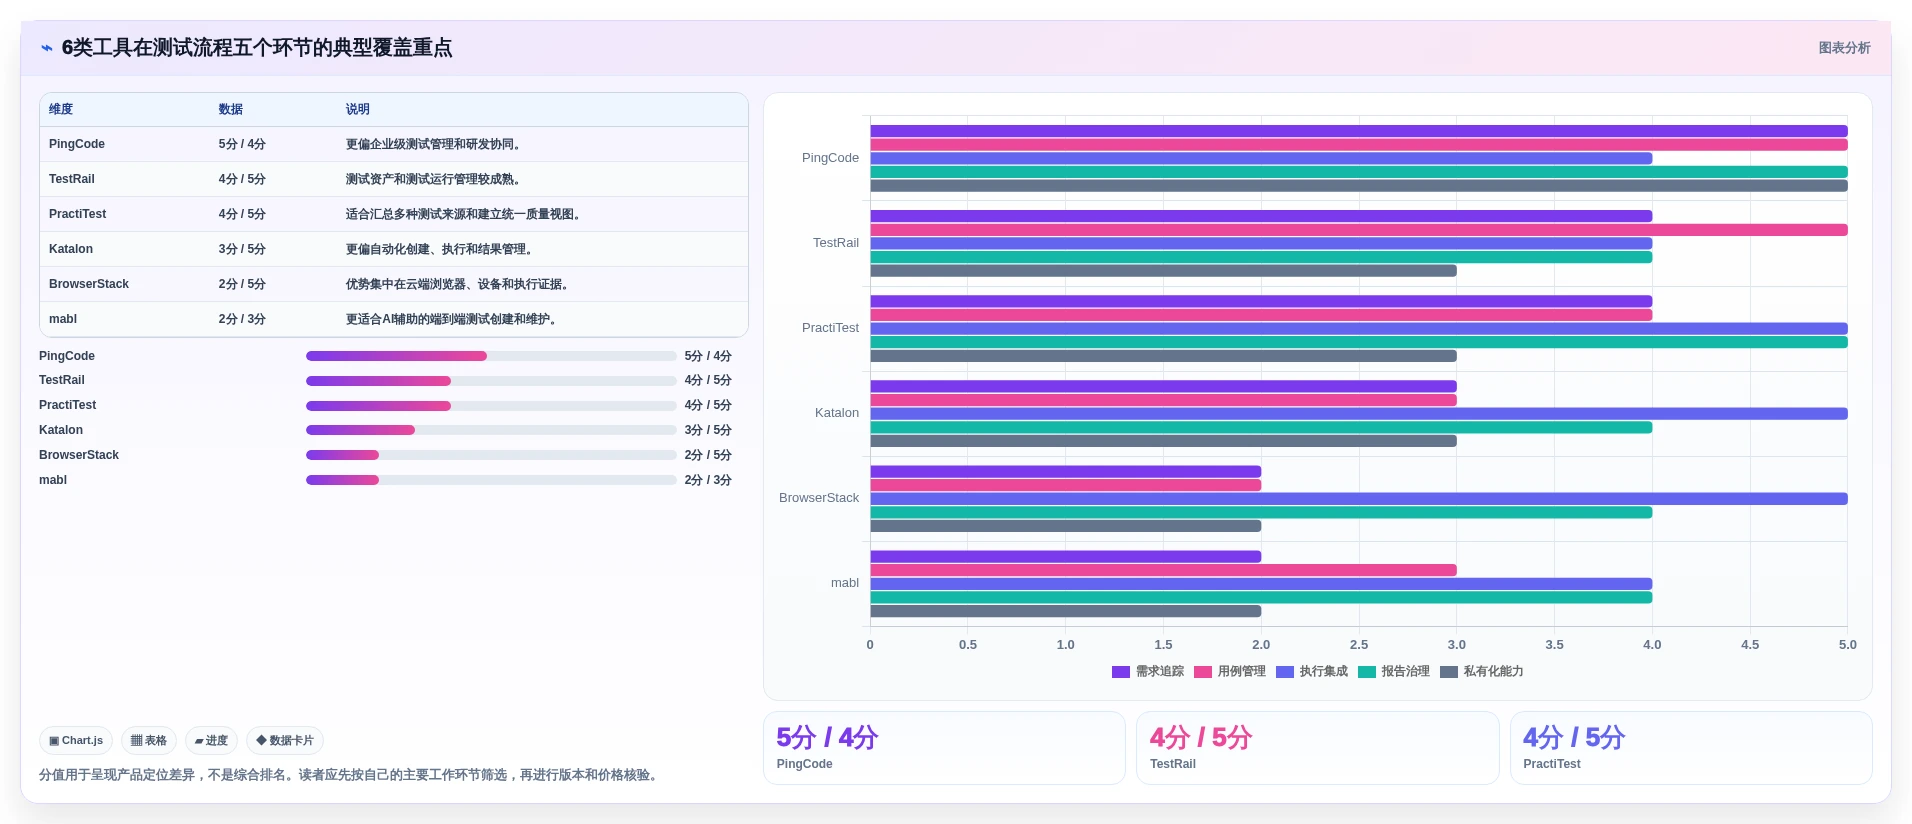The height and width of the screenshot is (824, 1912).
Task: Select the BrowserStack table row name
Action: (89, 284)
